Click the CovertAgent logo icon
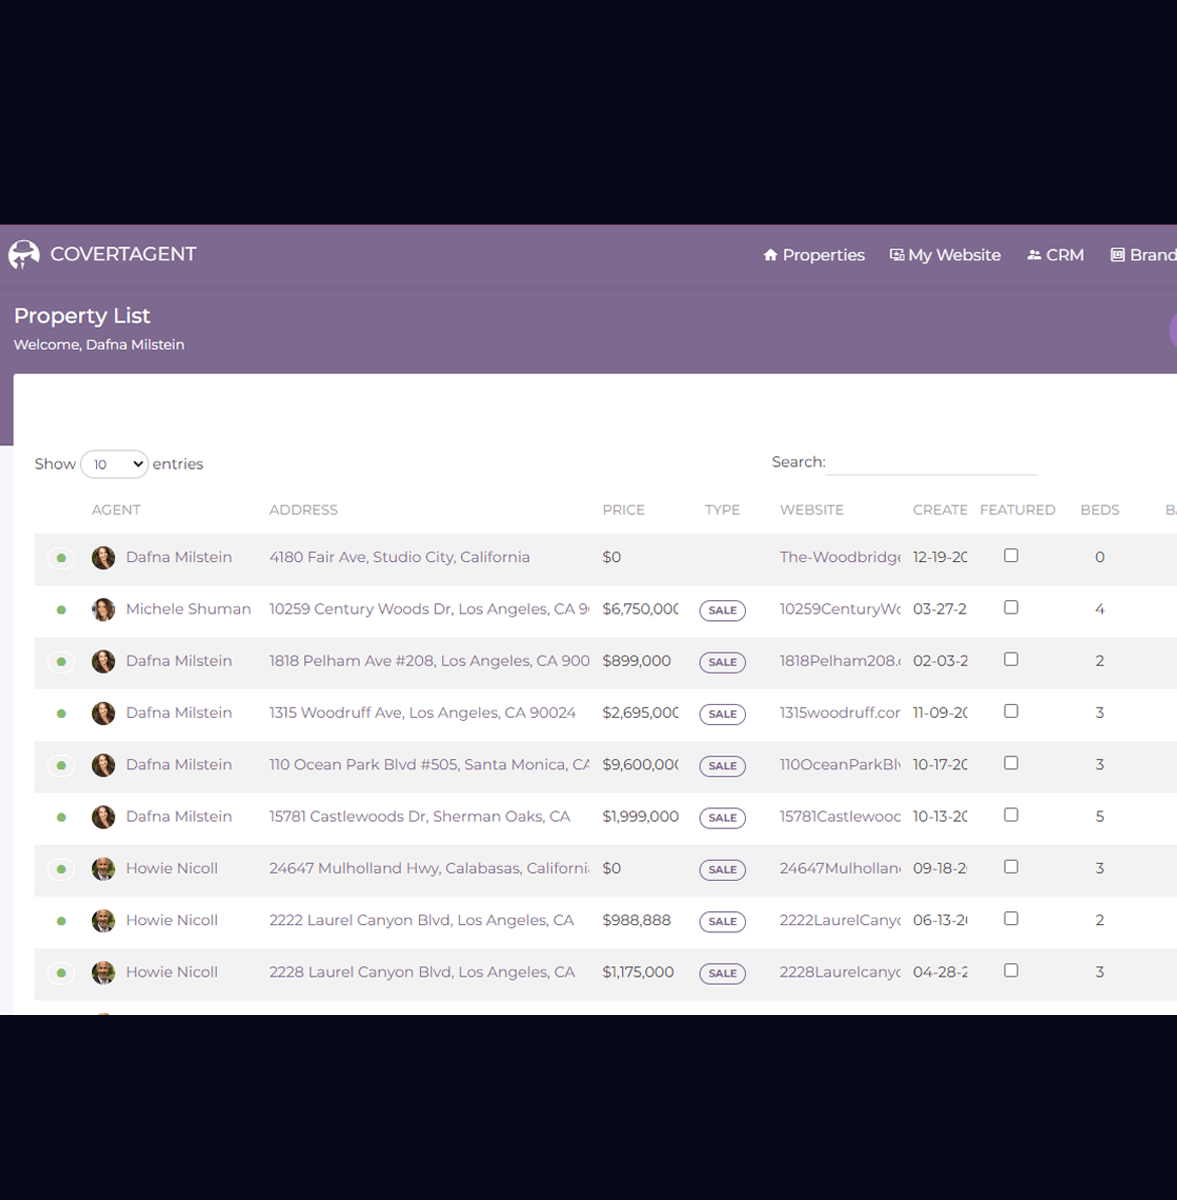Screen dimensions: 1177x1200 [x=24, y=255]
